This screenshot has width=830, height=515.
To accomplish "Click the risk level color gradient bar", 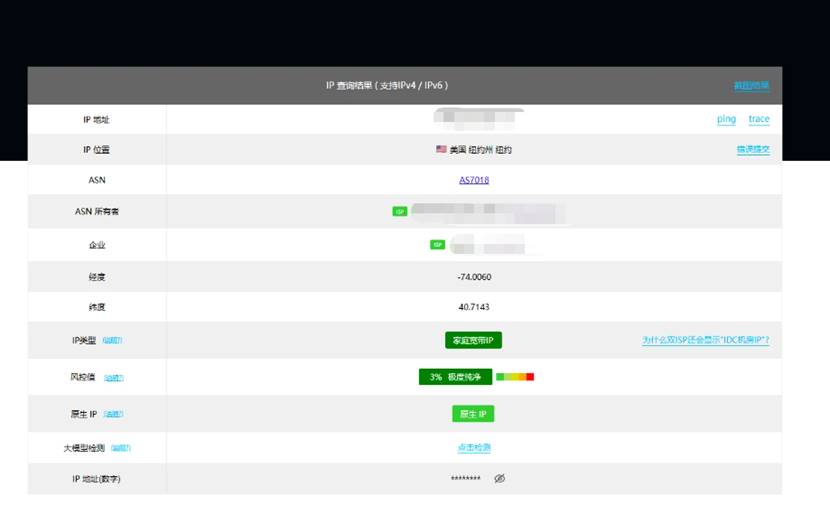I will (x=515, y=377).
